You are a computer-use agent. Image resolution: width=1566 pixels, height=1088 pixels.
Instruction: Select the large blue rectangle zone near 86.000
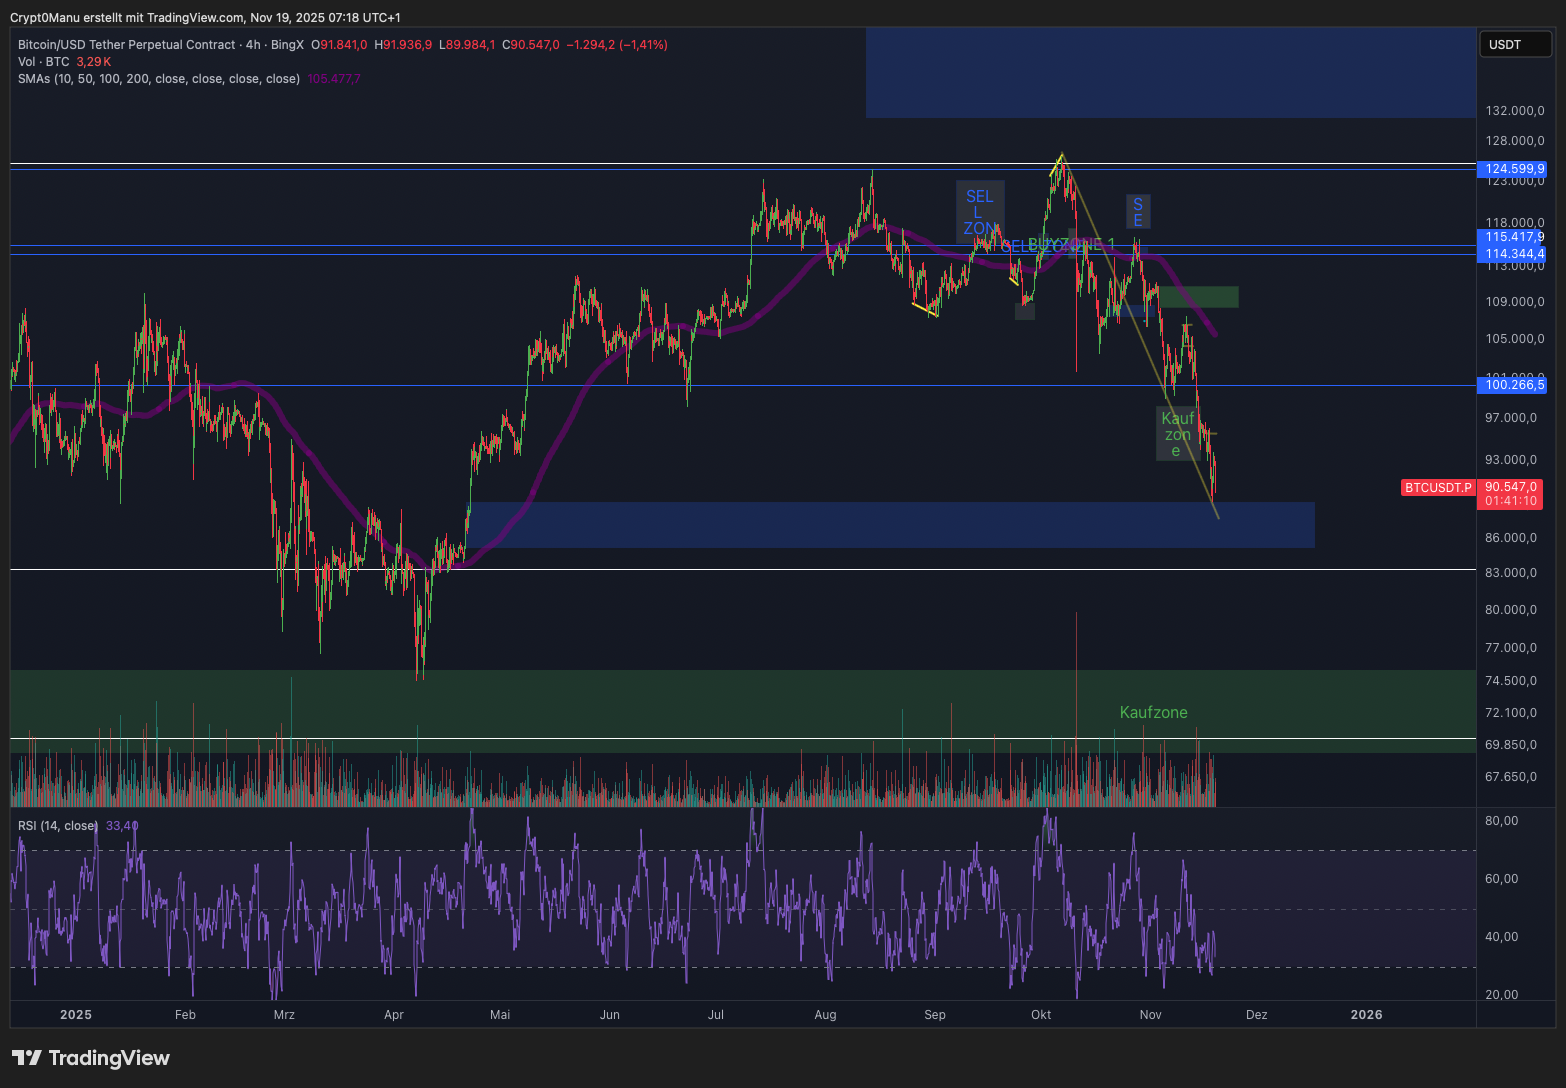click(x=890, y=525)
